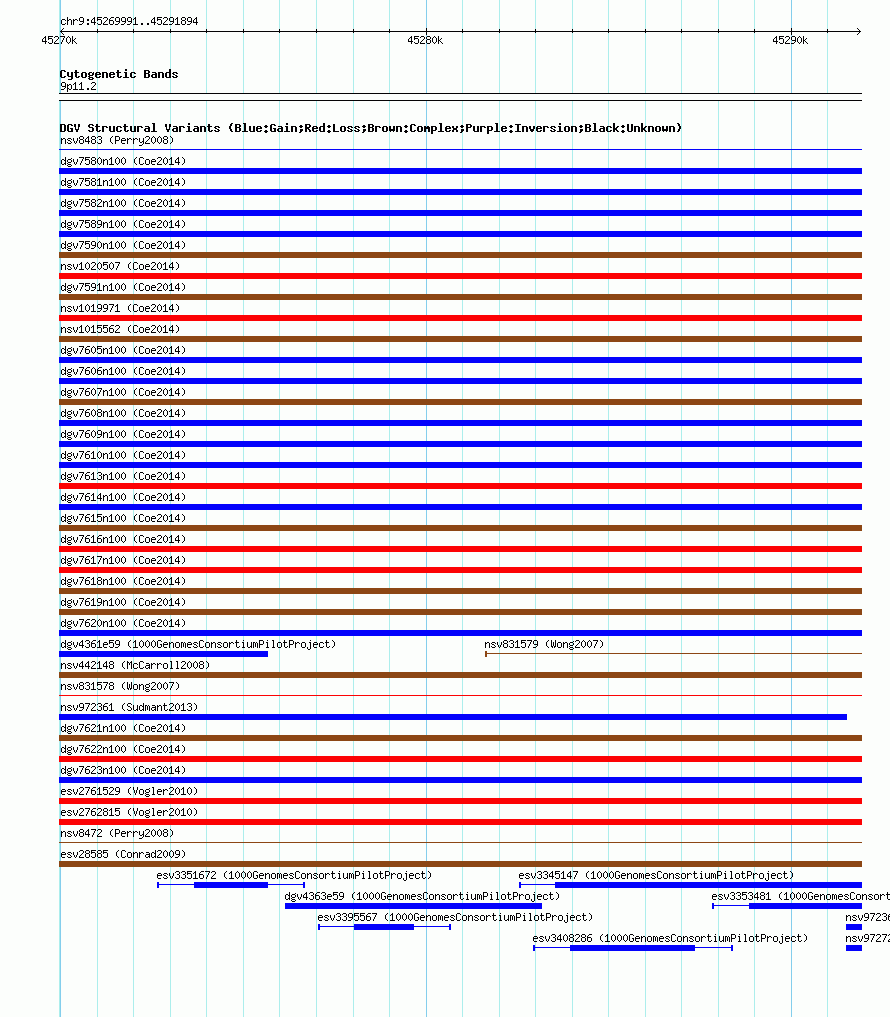Select the dgv7590n100 (Coe2014) label
Image resolution: width=890 pixels, height=1017 pixels.
[123, 245]
